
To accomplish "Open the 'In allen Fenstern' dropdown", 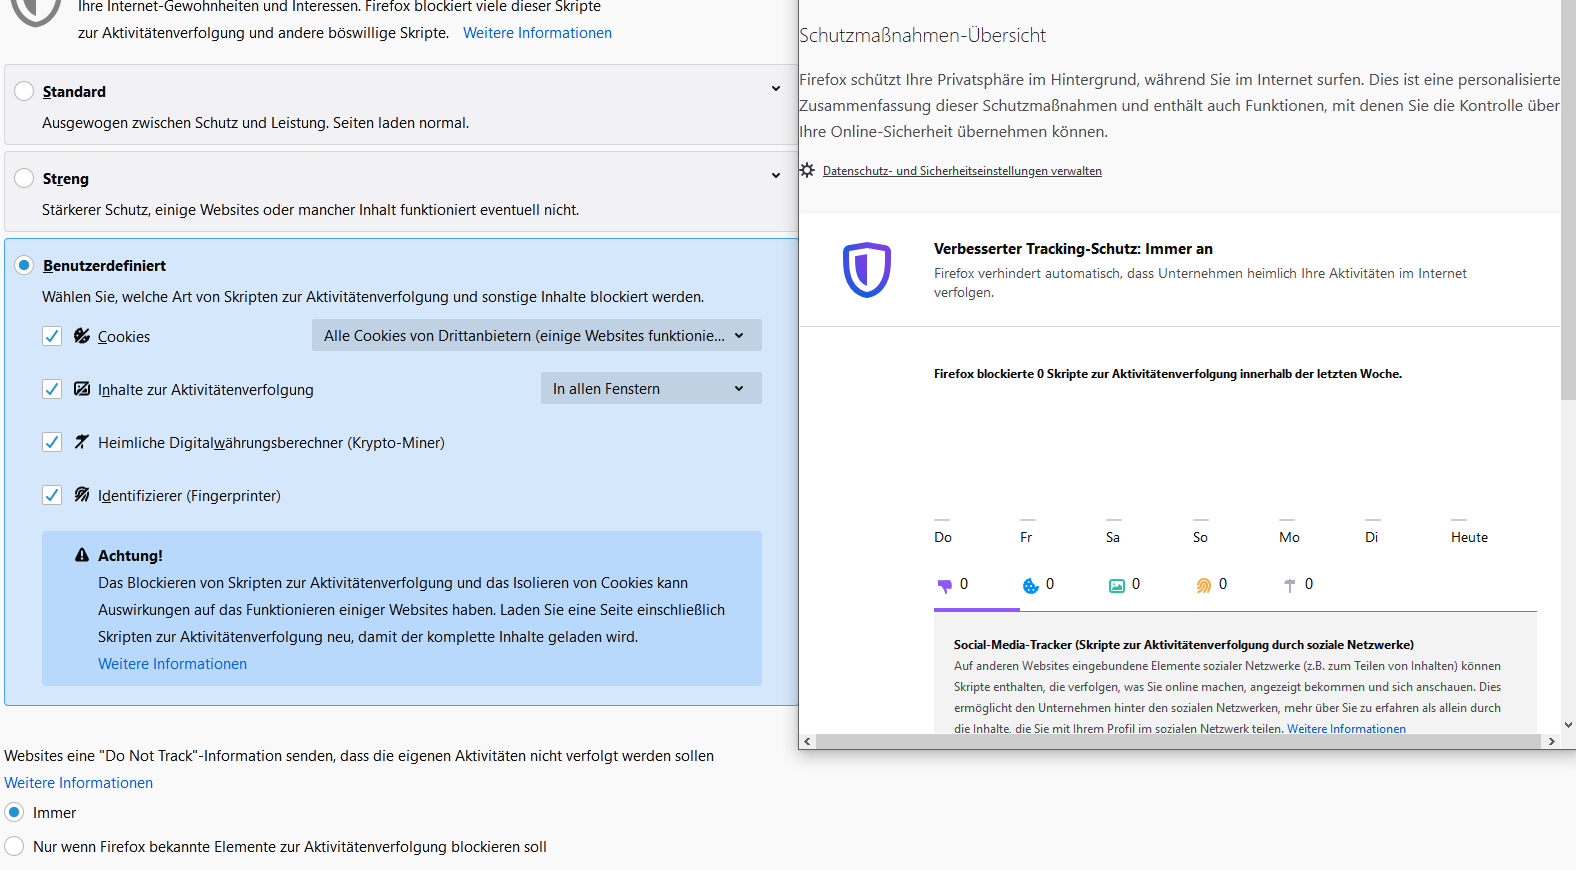I will click(x=651, y=388).
